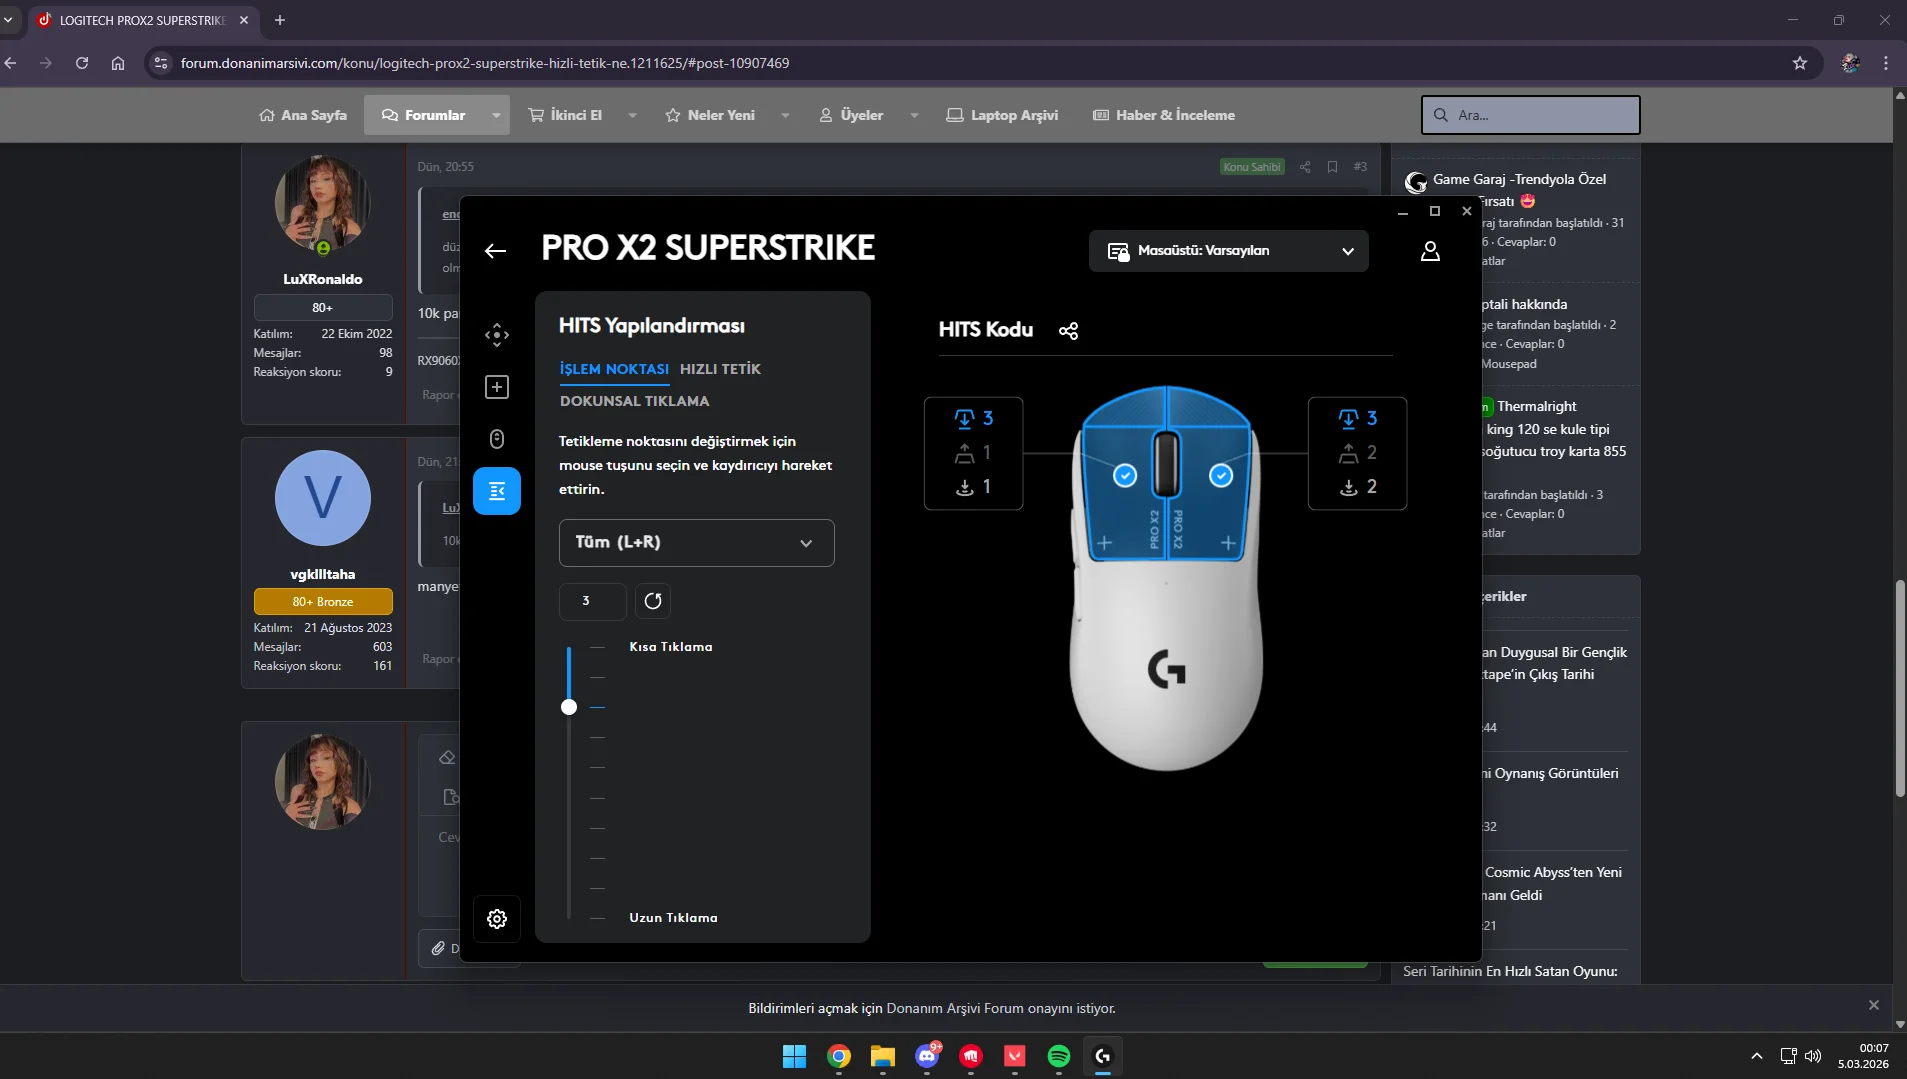Image resolution: width=1907 pixels, height=1079 pixels.
Task: Toggle the right mouse button checkmark
Action: tap(1221, 476)
